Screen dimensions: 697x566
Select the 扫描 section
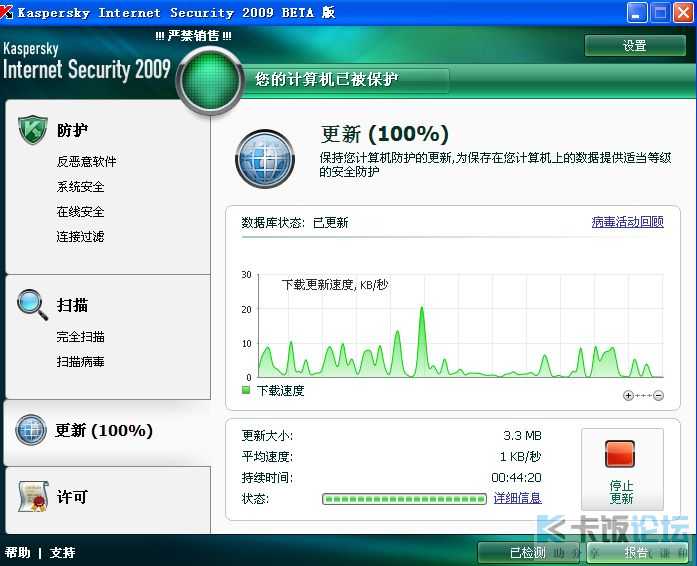[x=72, y=305]
